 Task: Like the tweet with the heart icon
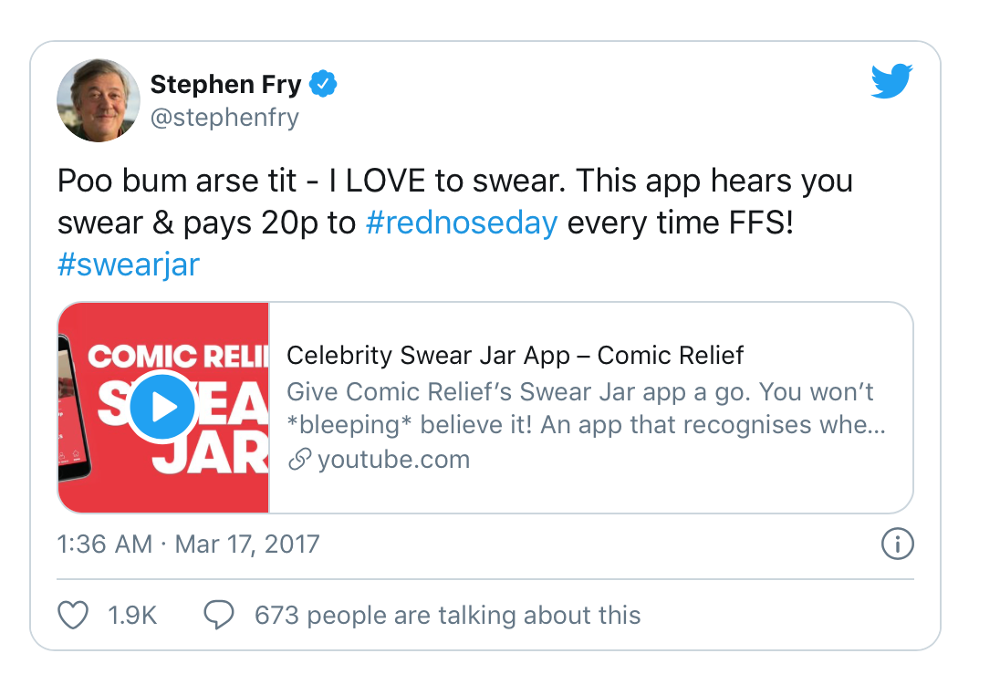[73, 614]
